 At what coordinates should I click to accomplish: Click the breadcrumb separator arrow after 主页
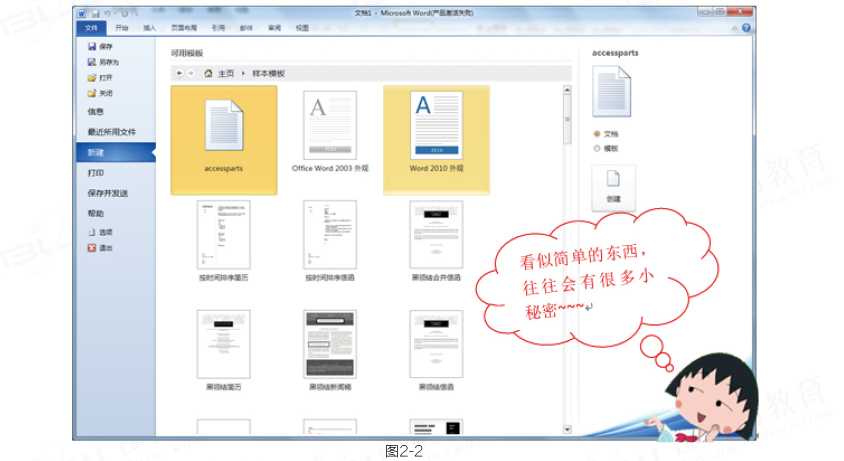(243, 73)
